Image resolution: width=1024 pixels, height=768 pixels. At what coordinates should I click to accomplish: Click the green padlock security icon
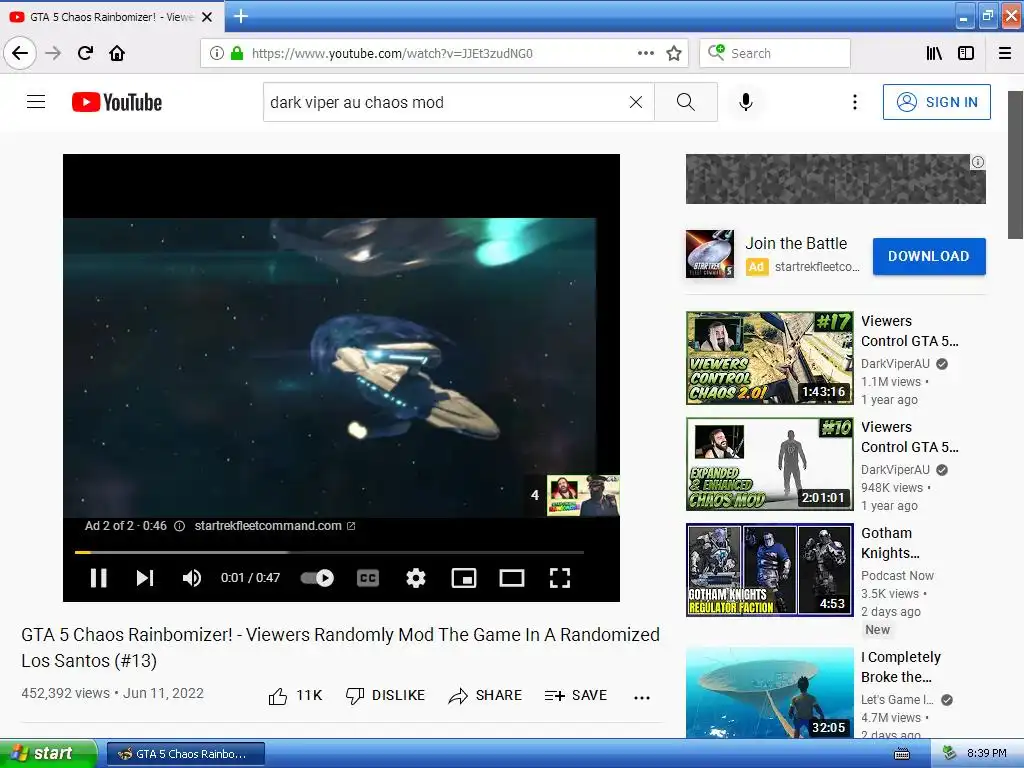tap(237, 53)
